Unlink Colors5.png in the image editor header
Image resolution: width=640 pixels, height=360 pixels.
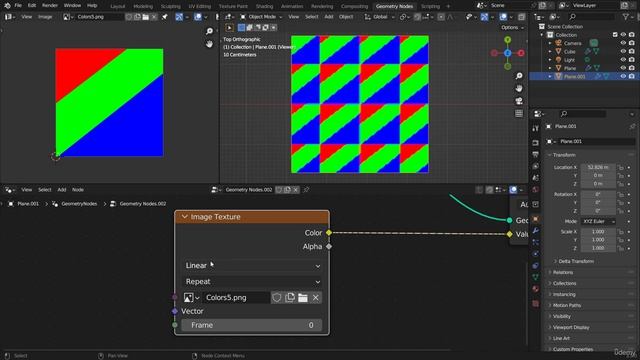[x=154, y=17]
